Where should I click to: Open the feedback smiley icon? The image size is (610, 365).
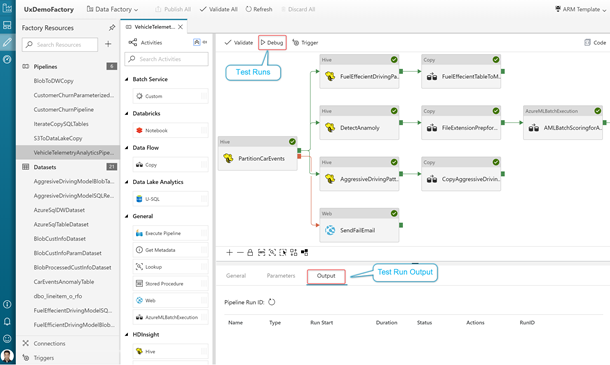point(7,339)
